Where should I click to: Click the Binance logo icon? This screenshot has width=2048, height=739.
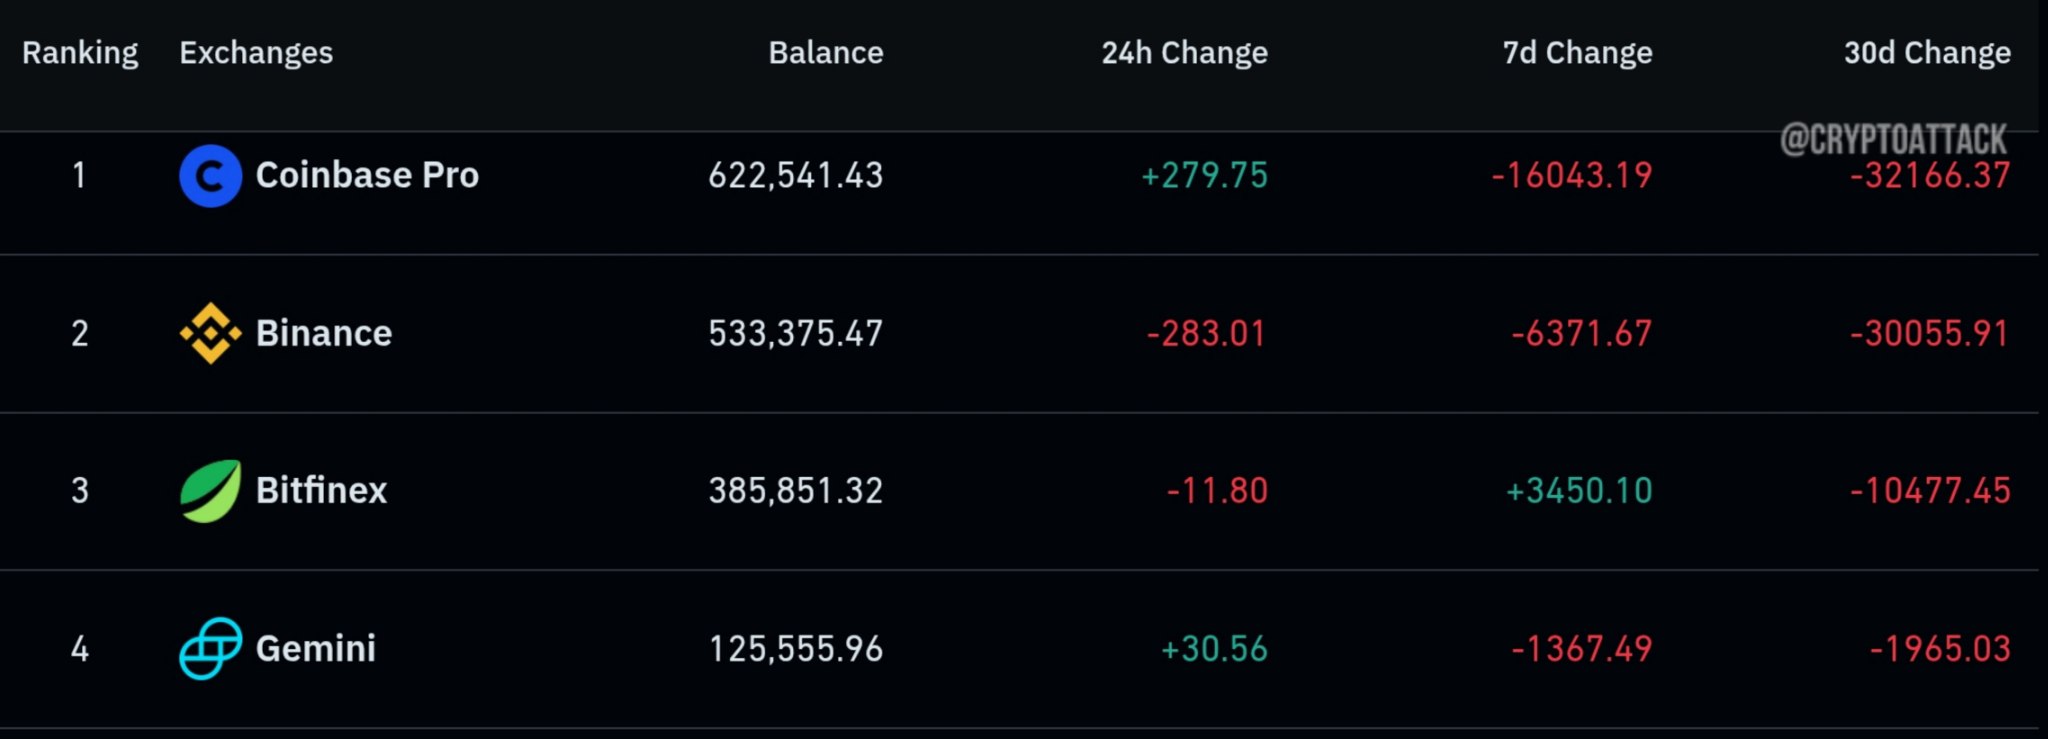(x=210, y=333)
